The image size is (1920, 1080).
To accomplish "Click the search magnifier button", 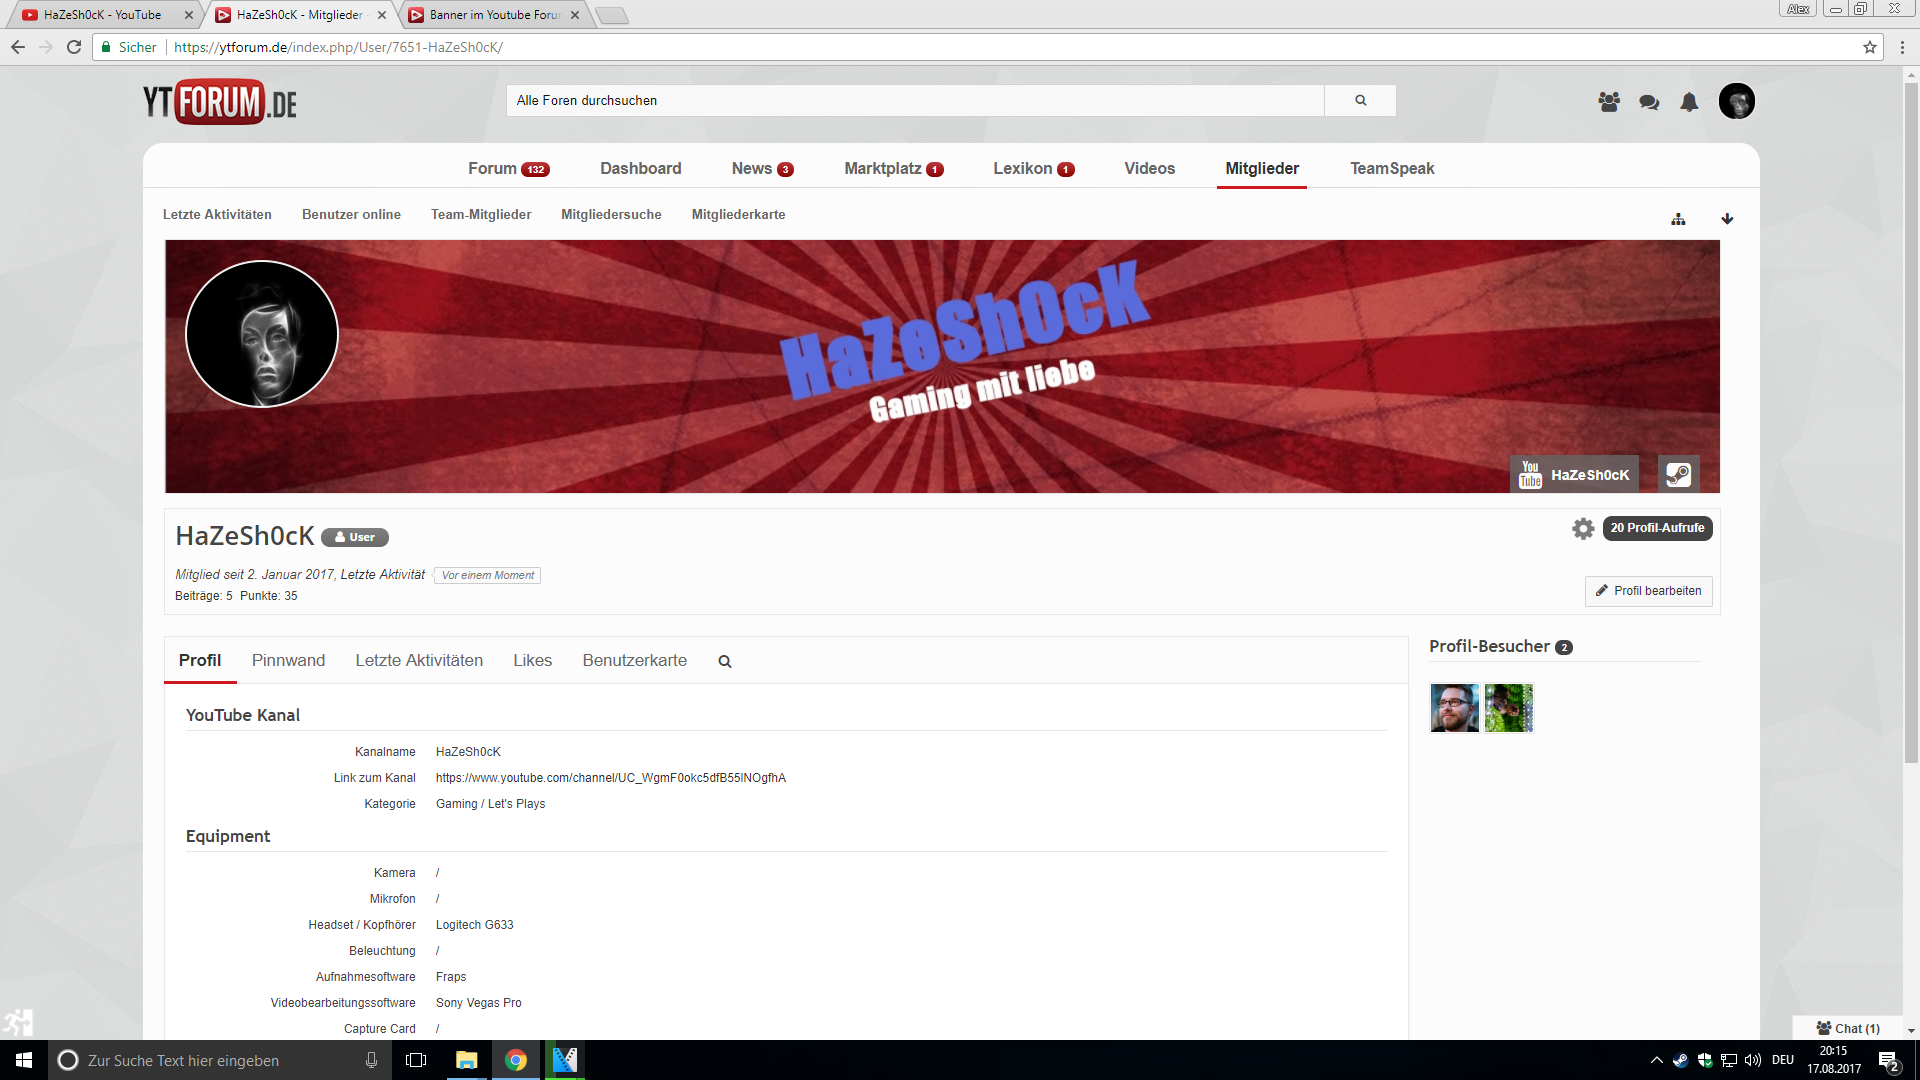I will tap(1360, 100).
